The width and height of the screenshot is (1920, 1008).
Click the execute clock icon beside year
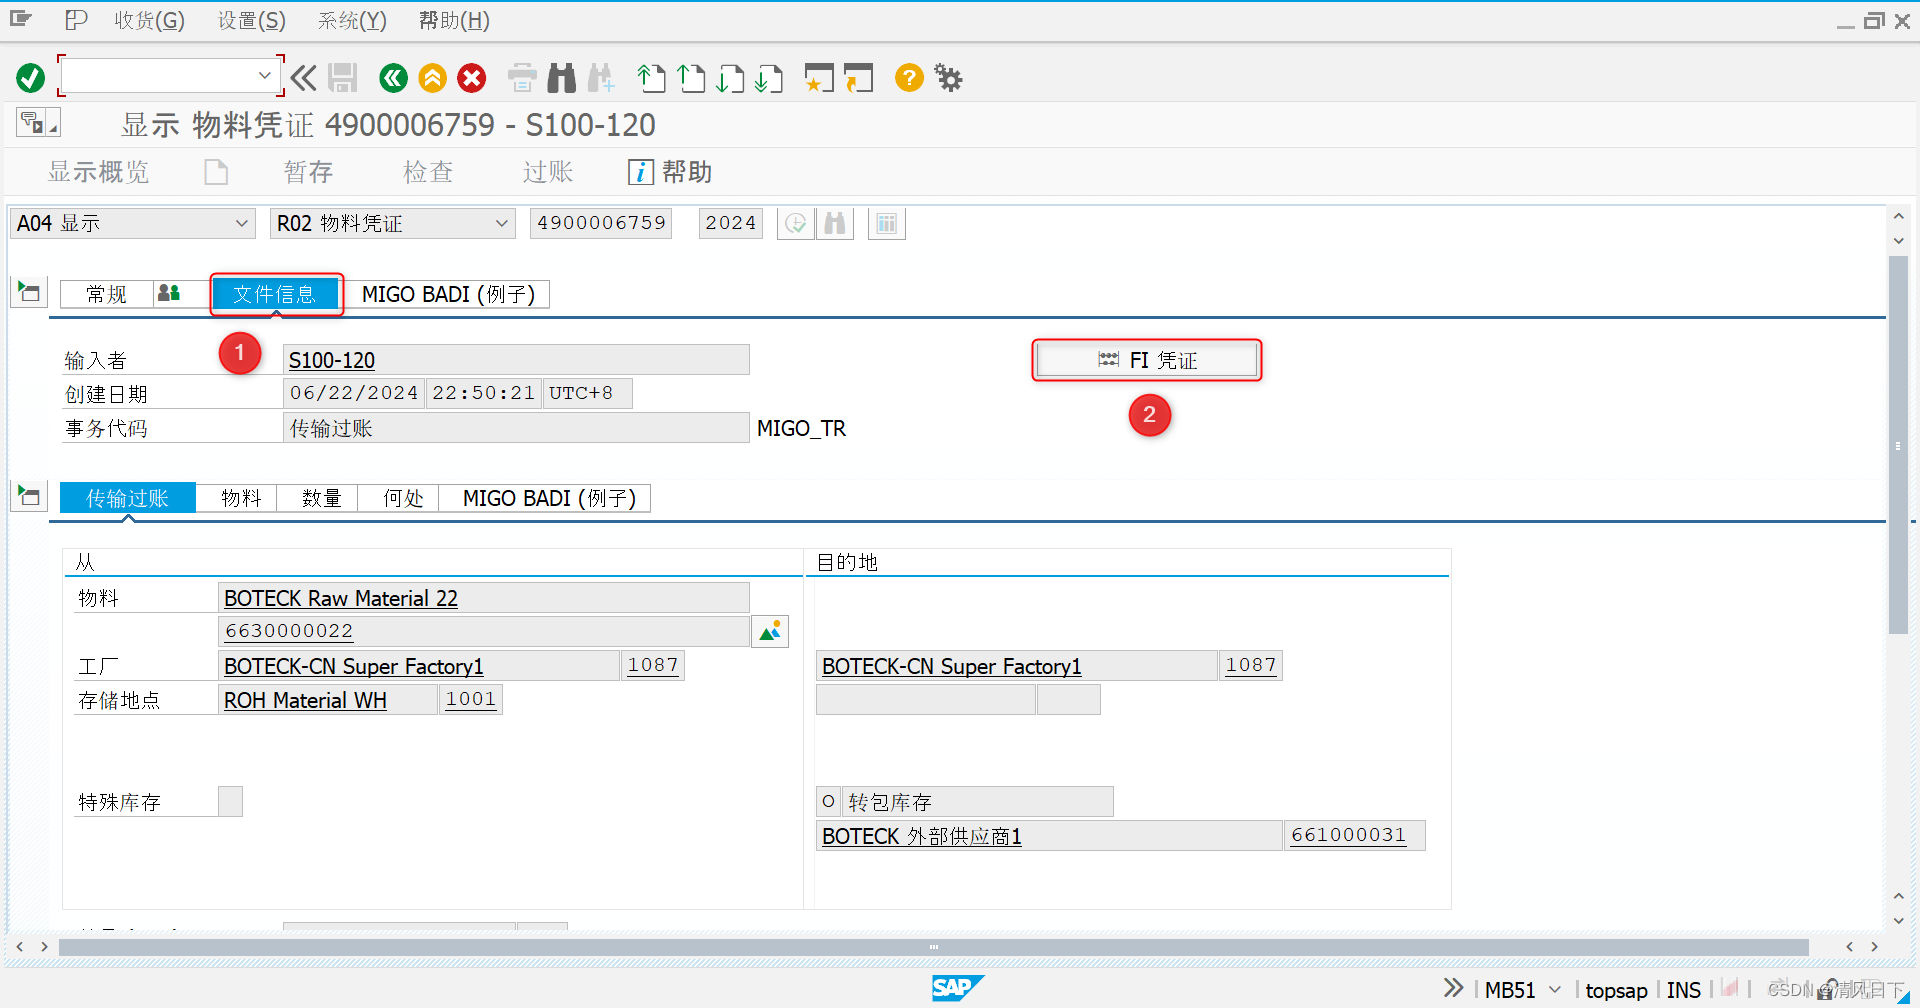point(796,223)
